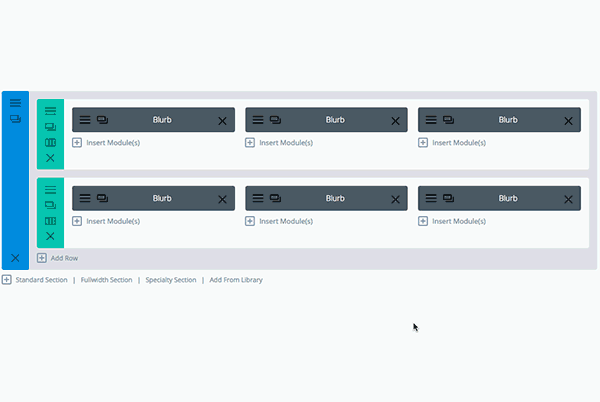Viewport: 600px width, 402px height.
Task: Select first row left Blurb title
Action: [x=162, y=120]
